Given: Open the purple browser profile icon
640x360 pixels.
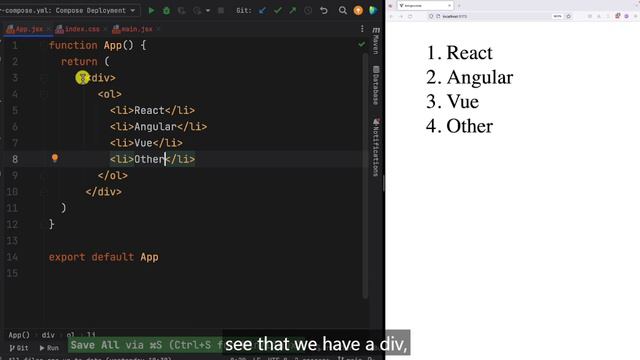Looking at the screenshot, I should tap(627, 16).
